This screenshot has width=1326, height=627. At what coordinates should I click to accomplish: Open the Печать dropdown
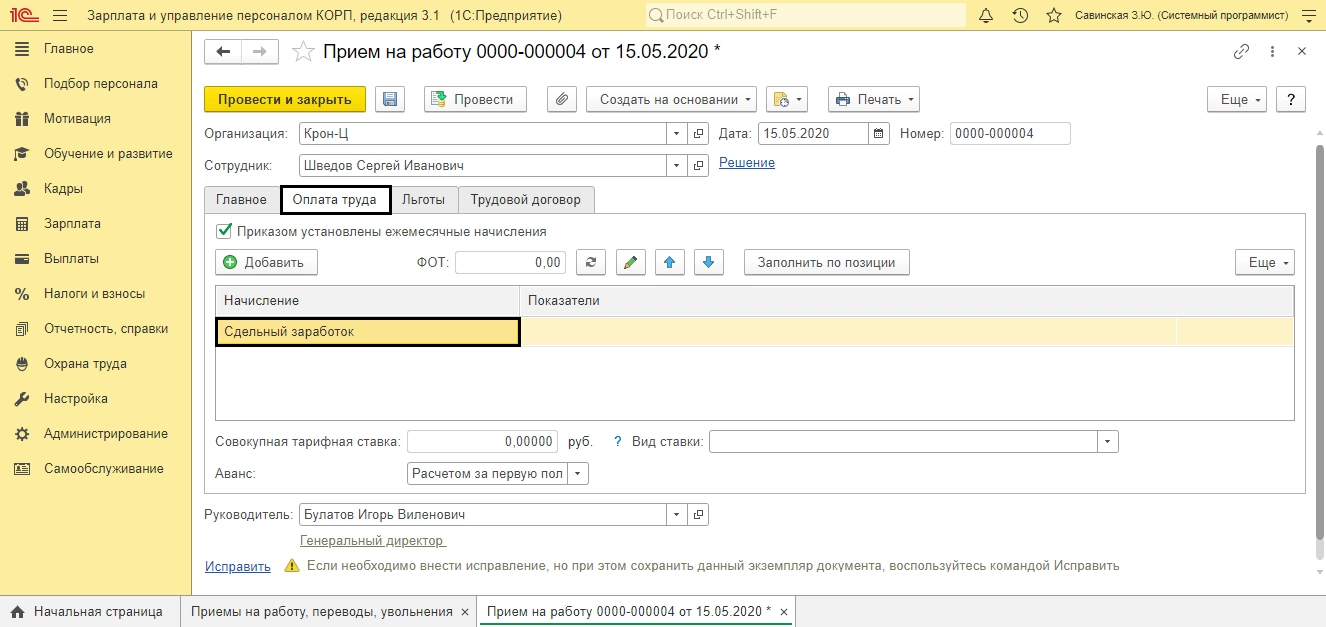873,99
